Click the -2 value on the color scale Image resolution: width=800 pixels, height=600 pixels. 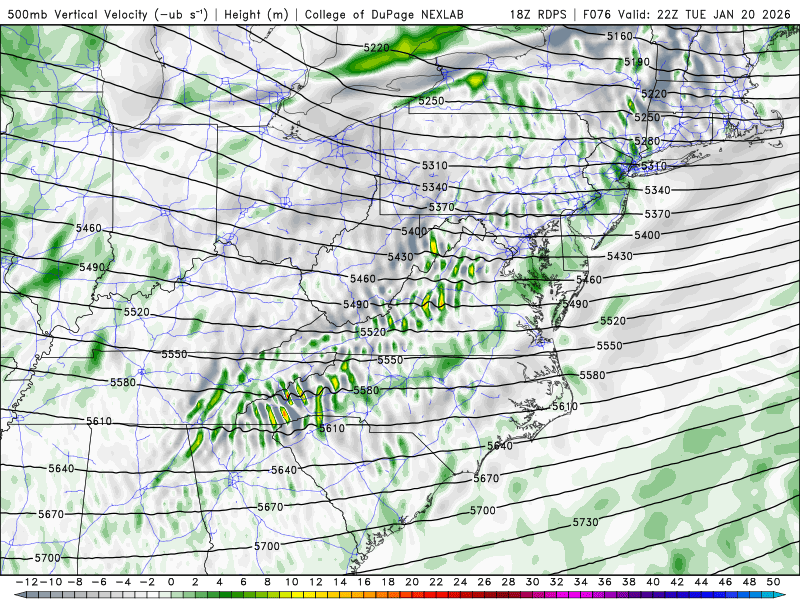[147, 582]
